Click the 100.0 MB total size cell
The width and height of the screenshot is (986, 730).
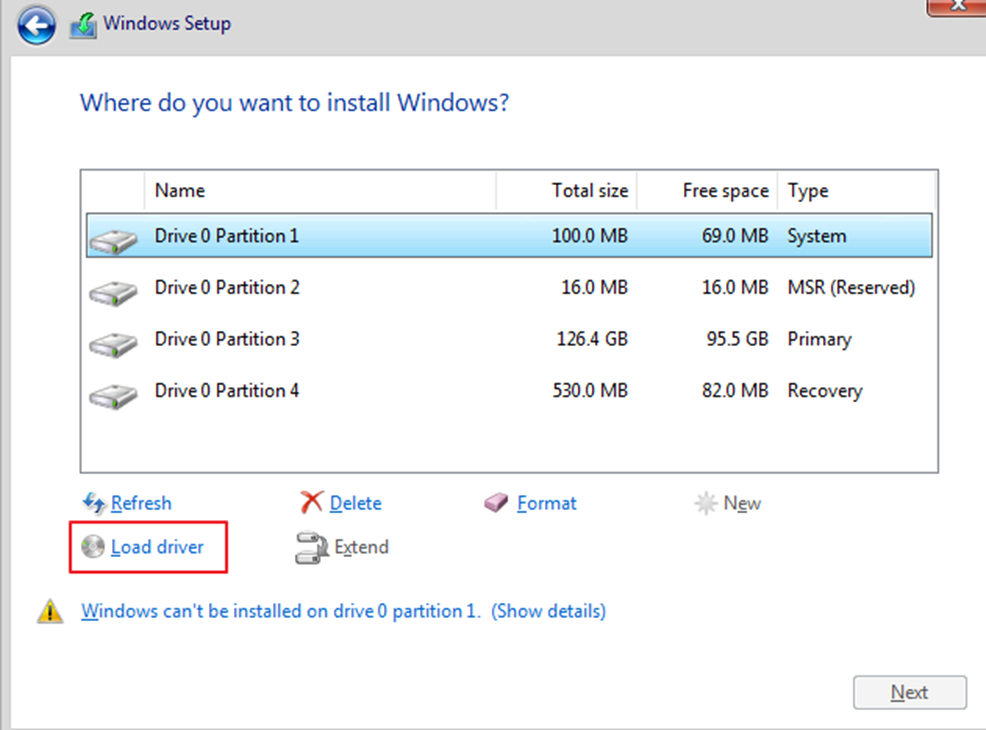pos(590,236)
